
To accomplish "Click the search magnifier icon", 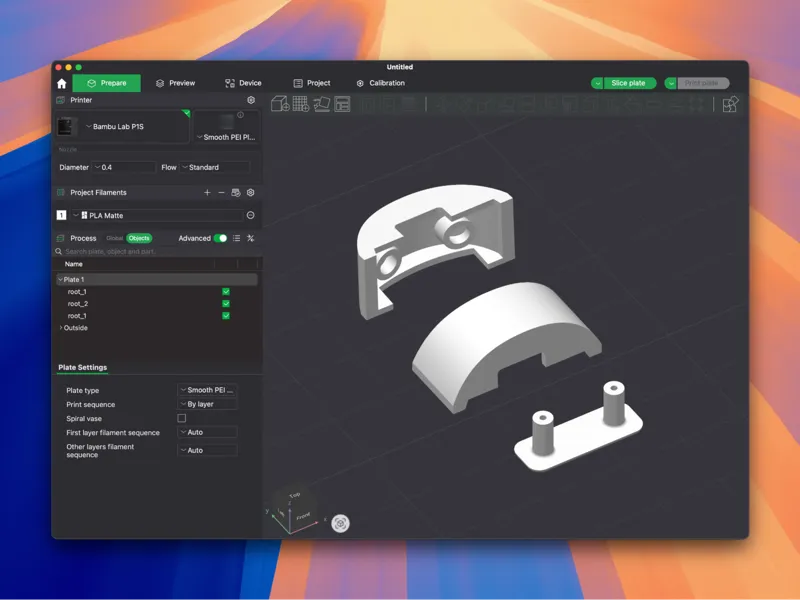I will tap(59, 251).
